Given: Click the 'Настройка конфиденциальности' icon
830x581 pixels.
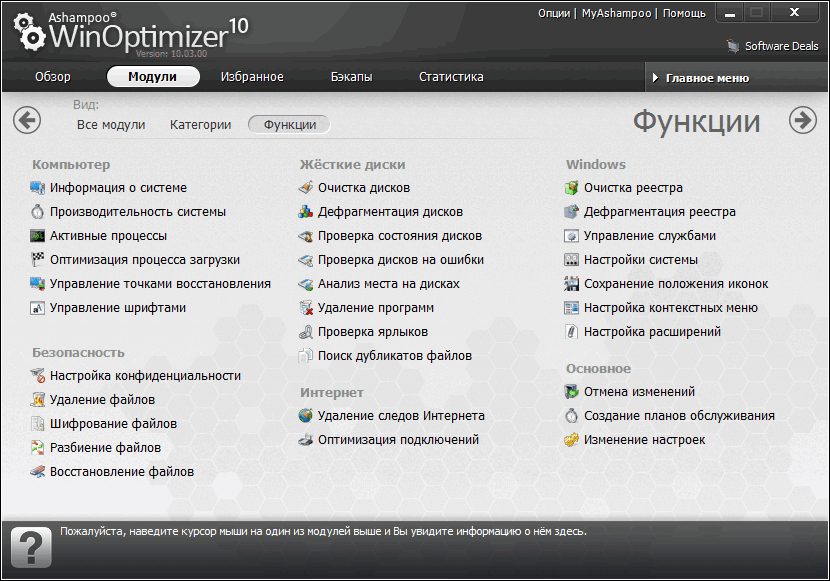Looking at the screenshot, I should click(38, 376).
